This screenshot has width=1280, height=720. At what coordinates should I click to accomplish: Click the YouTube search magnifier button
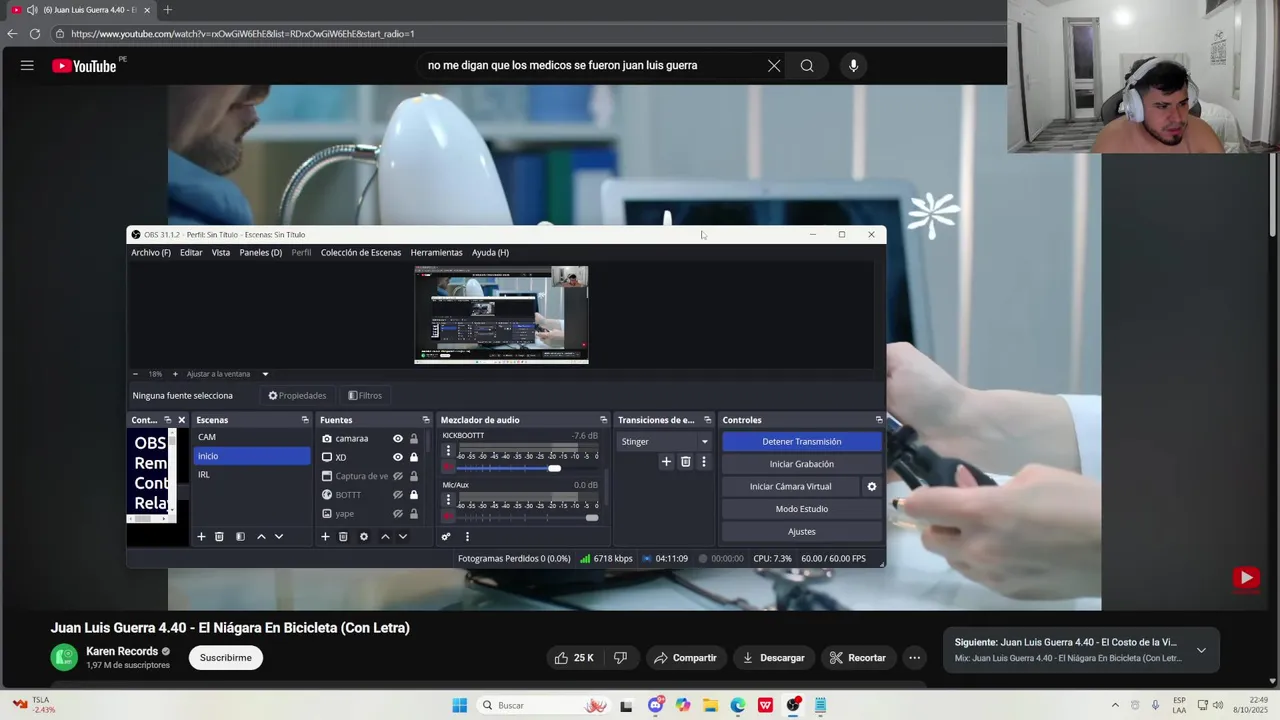(807, 66)
